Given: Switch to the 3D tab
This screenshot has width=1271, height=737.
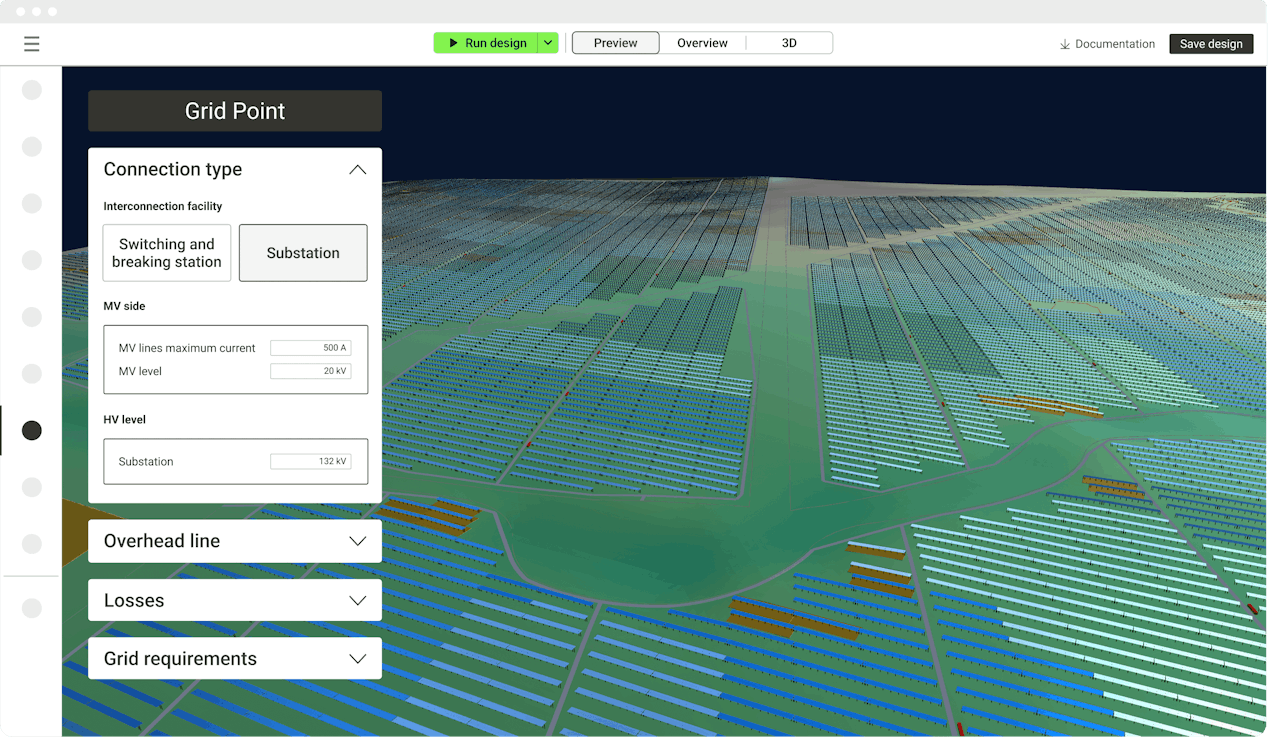Looking at the screenshot, I should (x=789, y=43).
